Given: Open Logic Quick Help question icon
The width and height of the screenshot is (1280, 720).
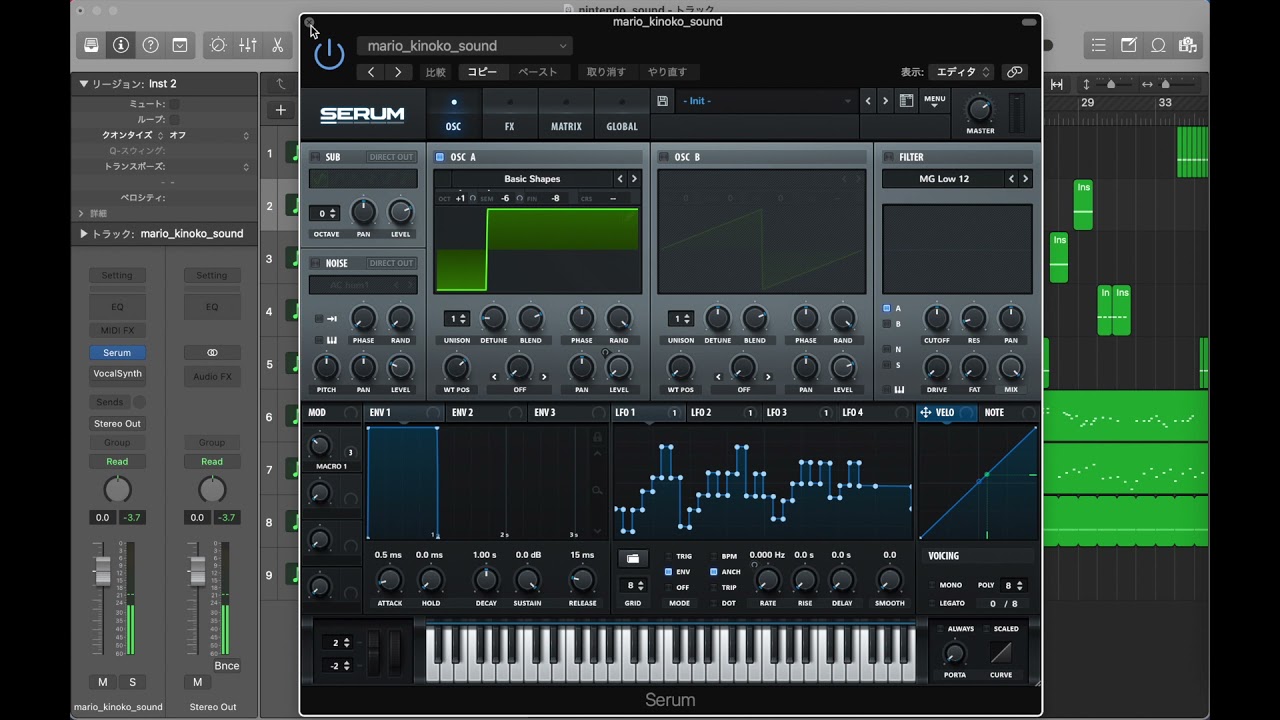Looking at the screenshot, I should click(x=150, y=45).
